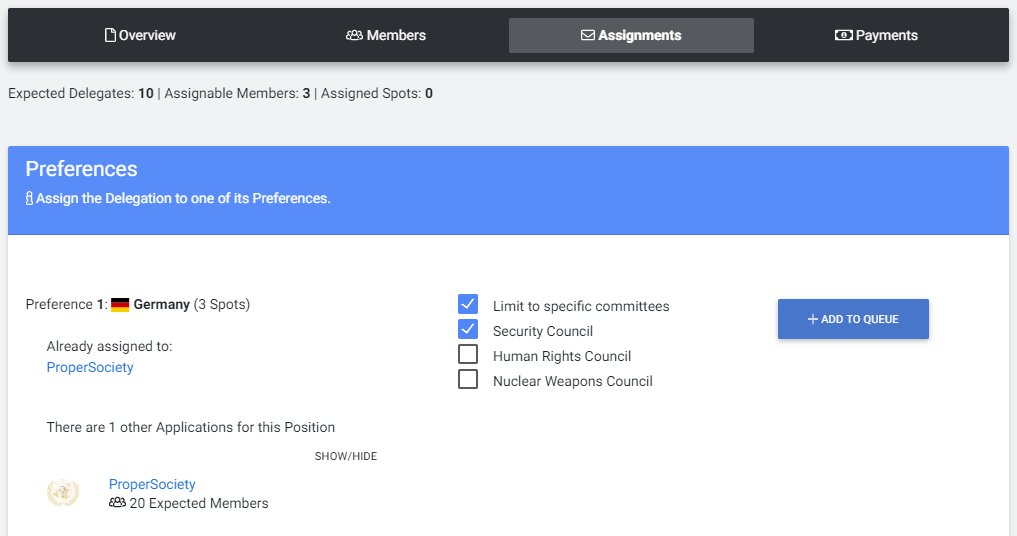This screenshot has height=536, width=1017.
Task: Enable the Nuclear Weapons Council checkbox
Action: [x=468, y=379]
